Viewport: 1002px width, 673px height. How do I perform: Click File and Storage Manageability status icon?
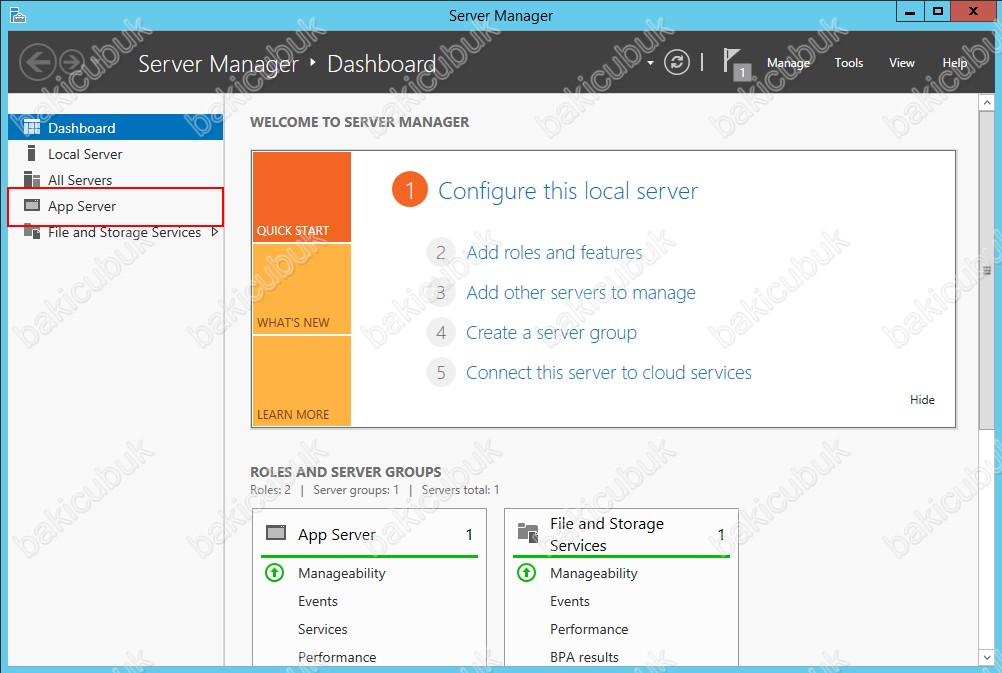point(527,573)
